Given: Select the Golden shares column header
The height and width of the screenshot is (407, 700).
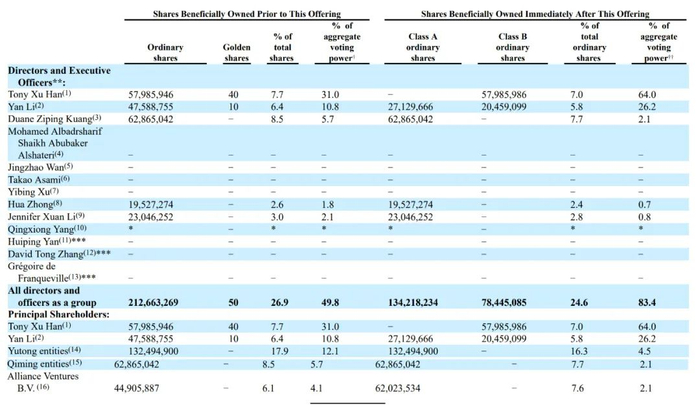Looking at the screenshot, I should tap(237, 52).
